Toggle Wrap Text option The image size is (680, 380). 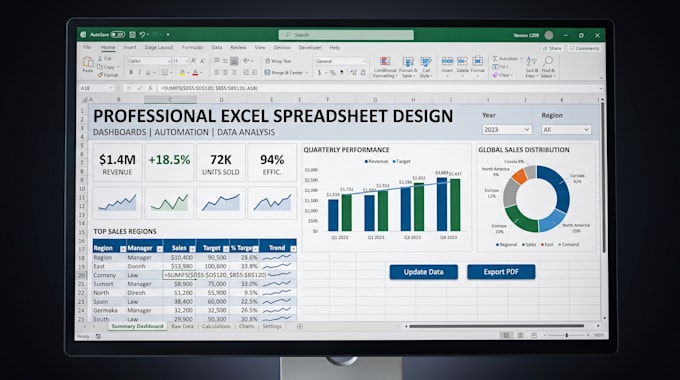point(278,61)
